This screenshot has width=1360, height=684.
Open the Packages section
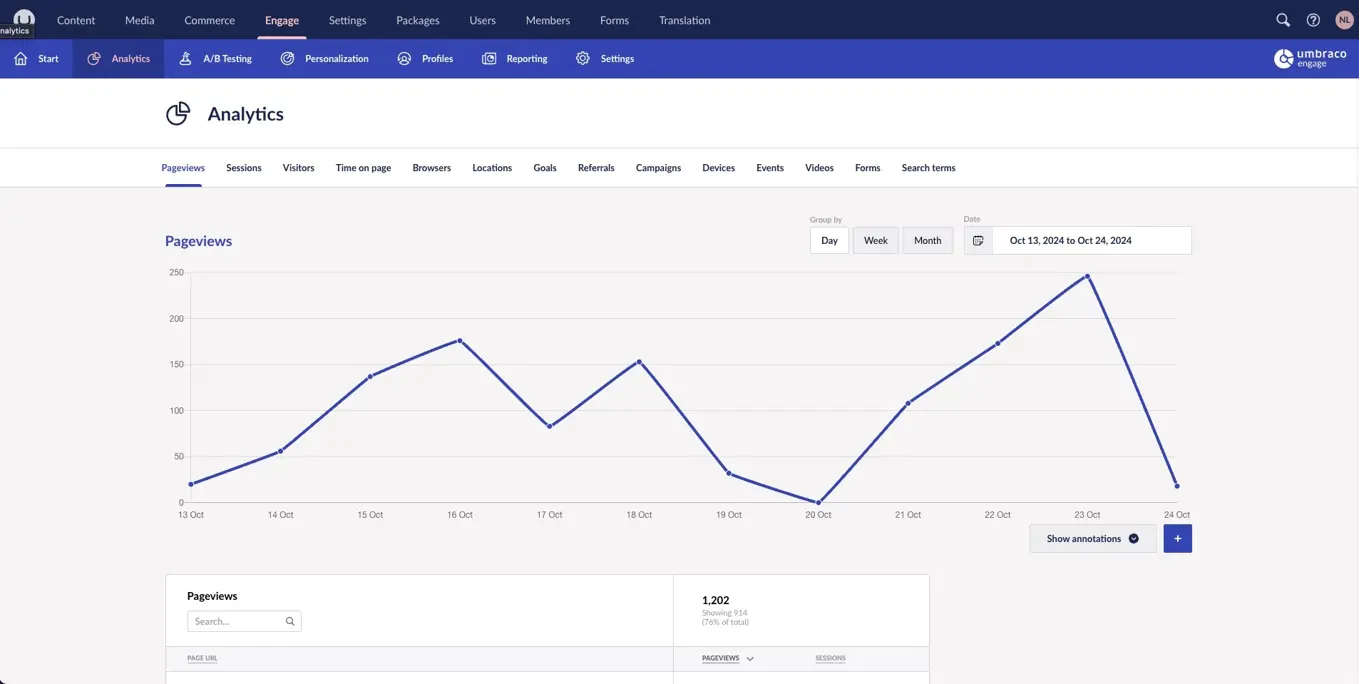point(418,20)
